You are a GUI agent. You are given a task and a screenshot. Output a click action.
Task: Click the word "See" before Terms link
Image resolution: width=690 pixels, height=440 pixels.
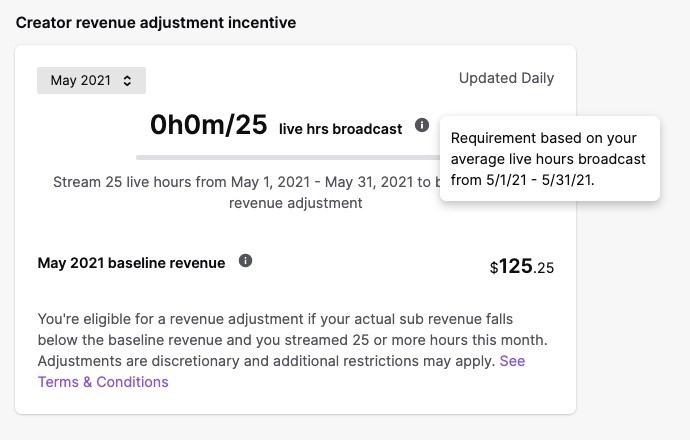[512, 361]
